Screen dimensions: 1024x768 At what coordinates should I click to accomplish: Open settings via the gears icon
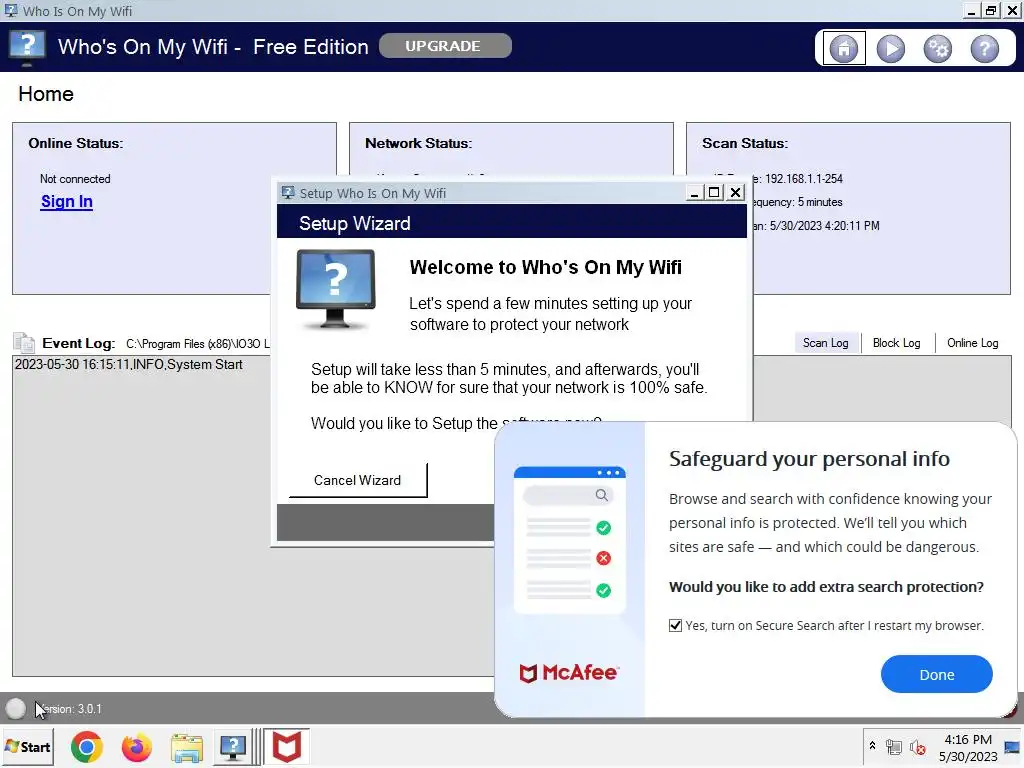(x=938, y=48)
